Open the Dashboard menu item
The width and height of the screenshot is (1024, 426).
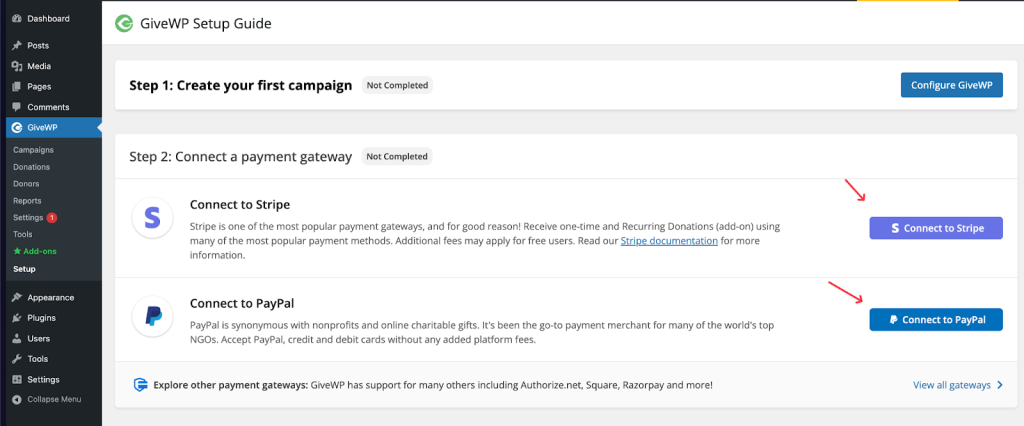[x=48, y=18]
